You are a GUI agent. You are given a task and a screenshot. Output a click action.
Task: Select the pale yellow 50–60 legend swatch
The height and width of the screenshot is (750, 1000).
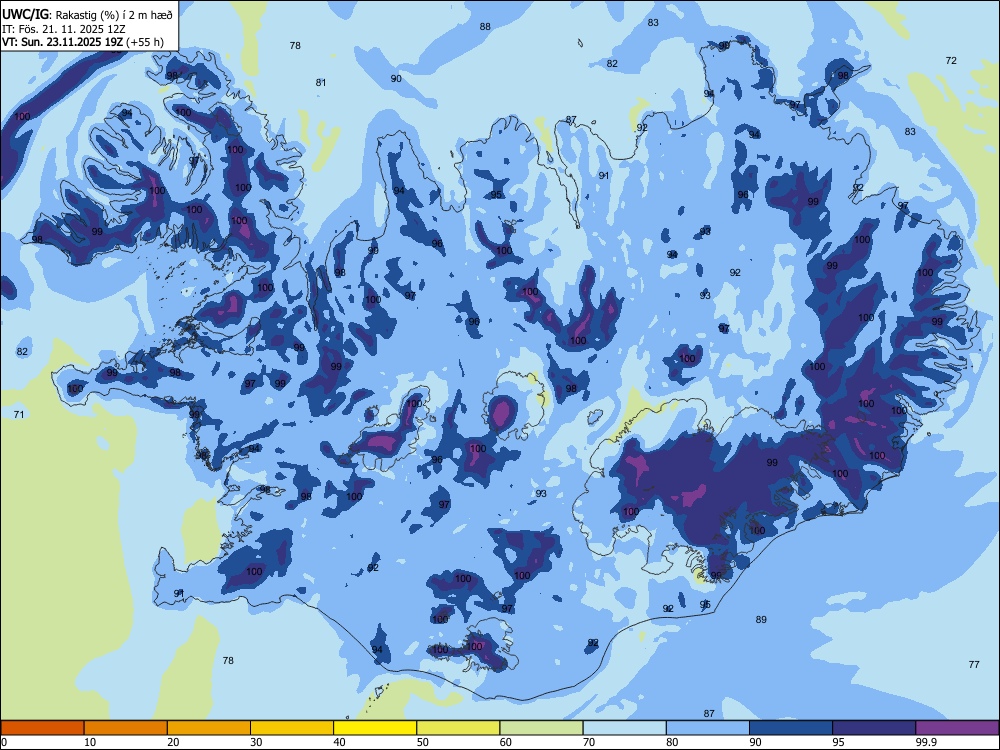pyautogui.click(x=459, y=728)
